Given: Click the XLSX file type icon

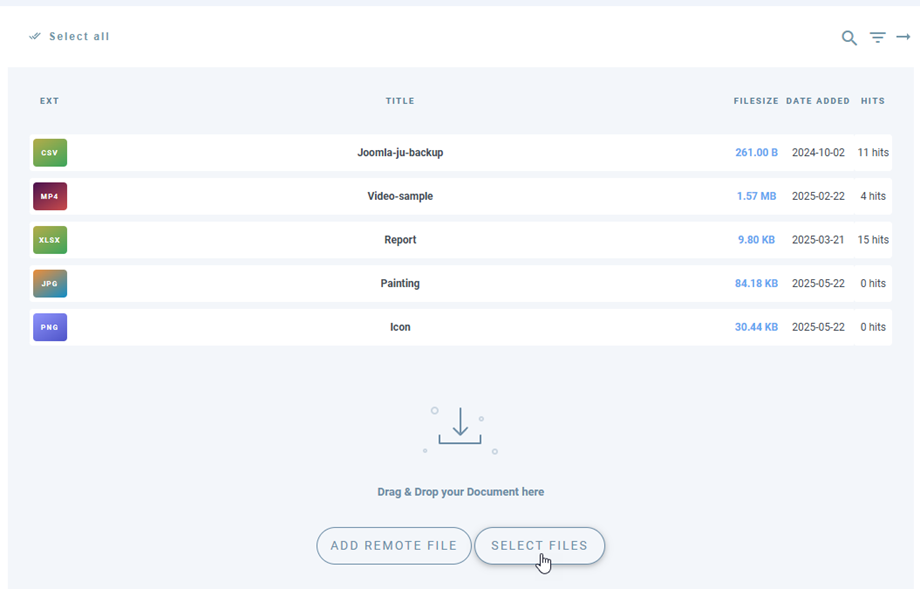Looking at the screenshot, I should coord(50,240).
